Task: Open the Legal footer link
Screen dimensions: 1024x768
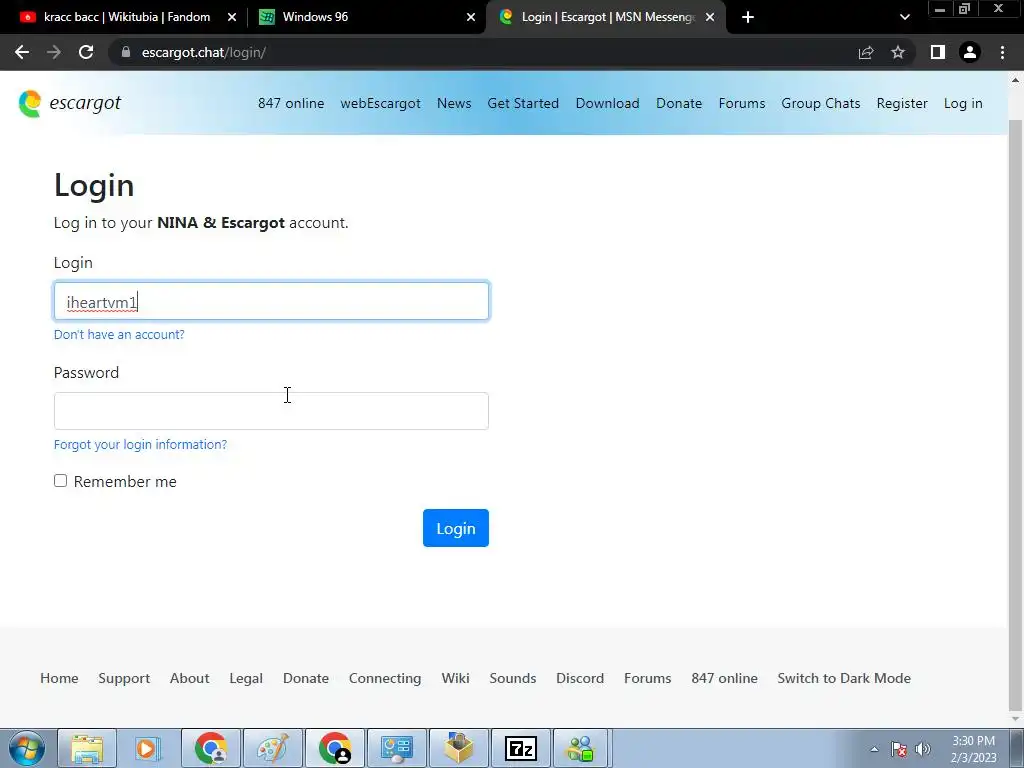Action: pyautogui.click(x=246, y=678)
